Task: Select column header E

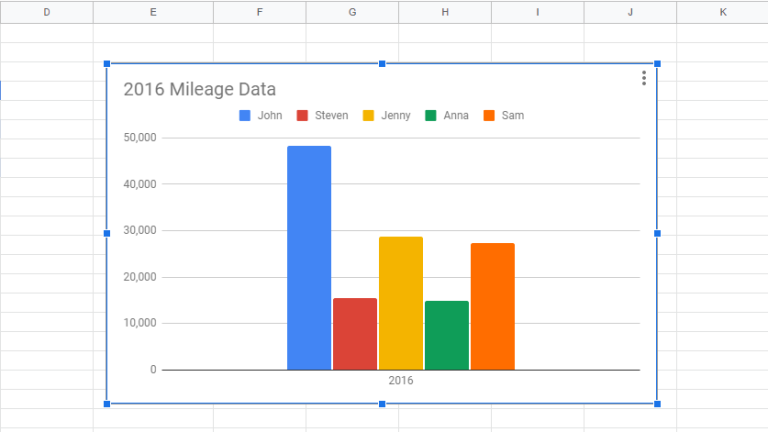Action: tap(153, 12)
